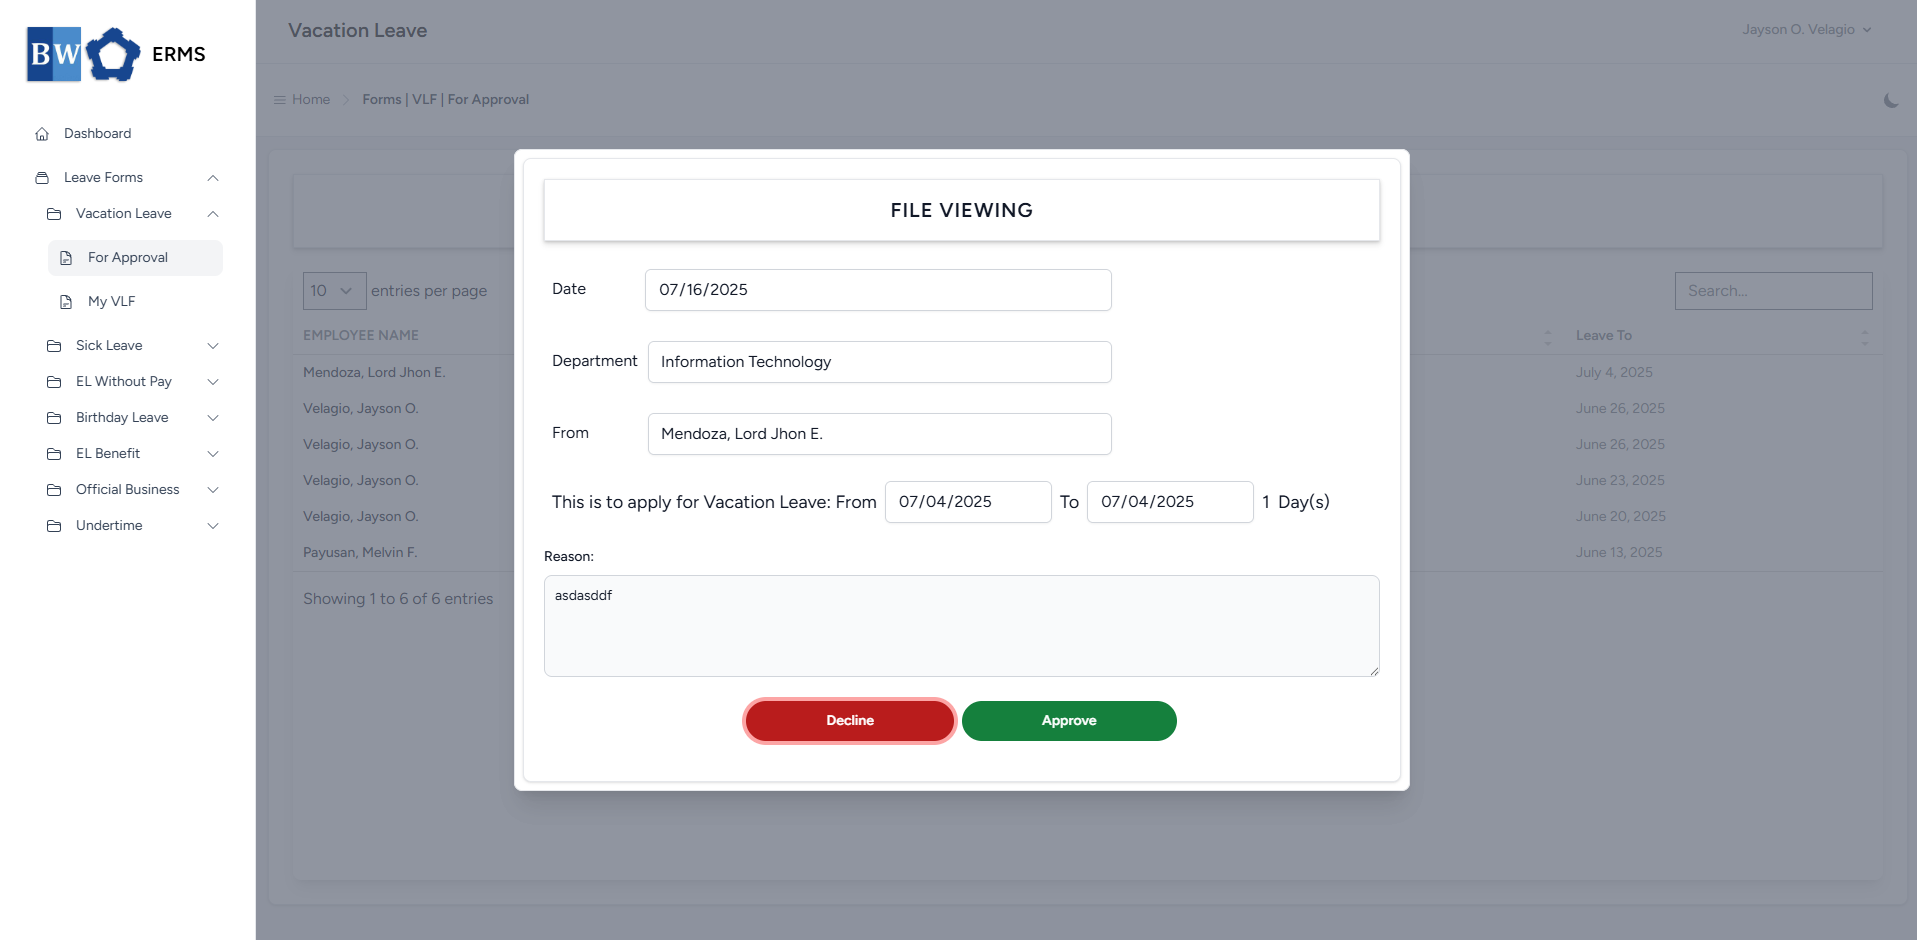Open the Official Business menu
Screen dimensions: 1917x940
click(132, 490)
